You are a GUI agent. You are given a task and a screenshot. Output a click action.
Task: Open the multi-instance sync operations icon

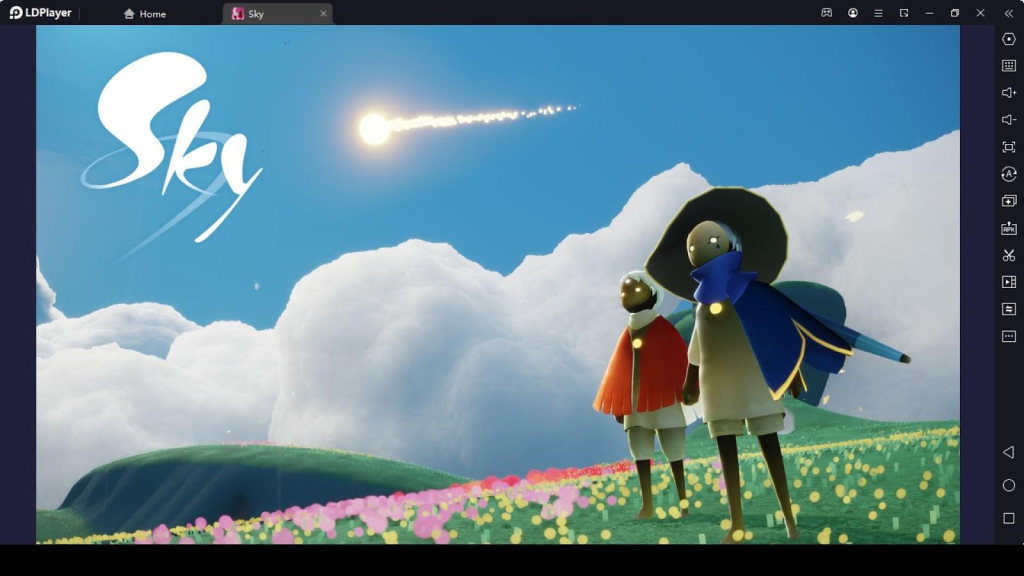pyautogui.click(x=1008, y=174)
